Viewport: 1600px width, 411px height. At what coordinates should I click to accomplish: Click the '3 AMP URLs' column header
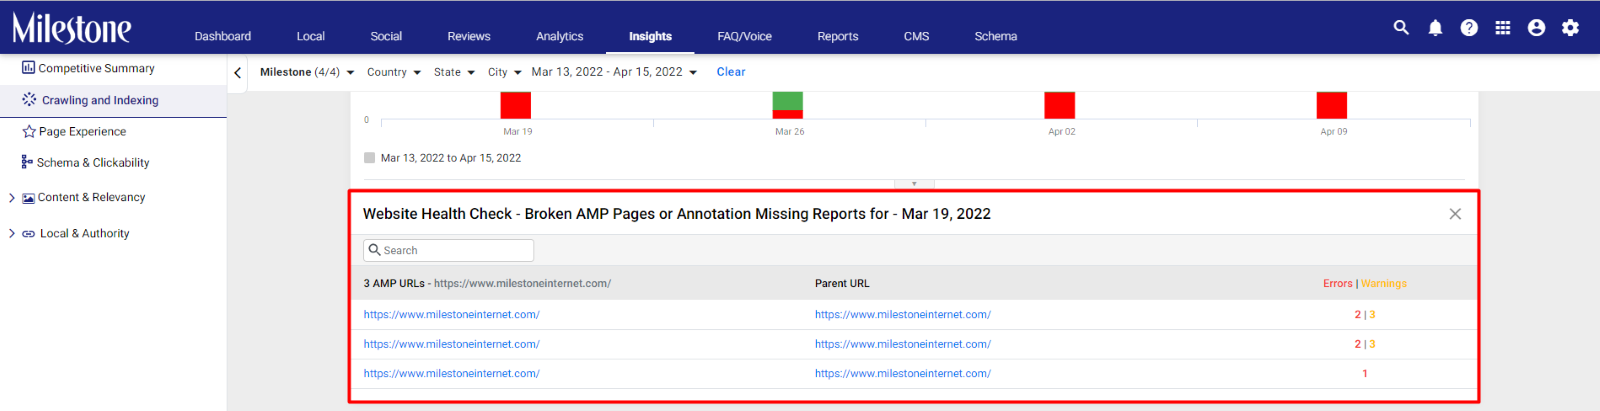[x=487, y=283]
